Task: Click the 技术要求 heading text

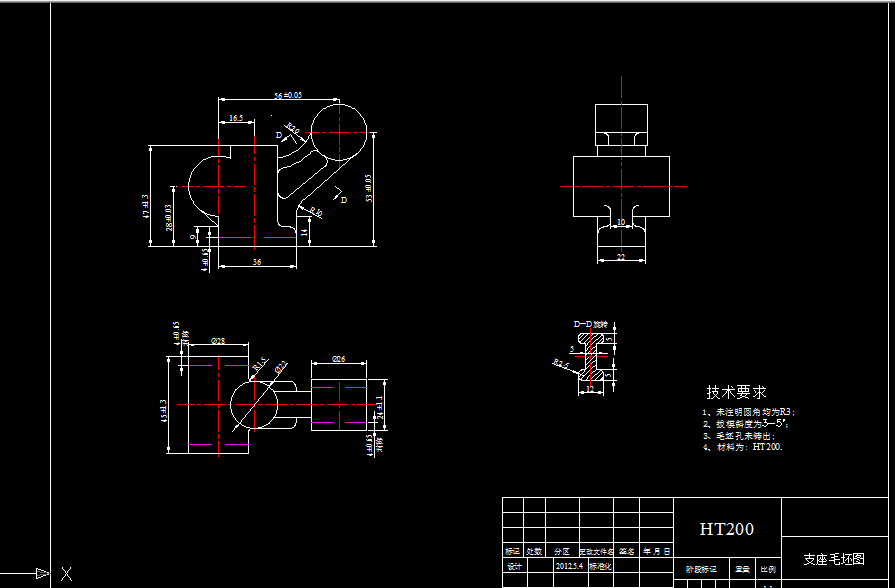Action: [x=736, y=392]
